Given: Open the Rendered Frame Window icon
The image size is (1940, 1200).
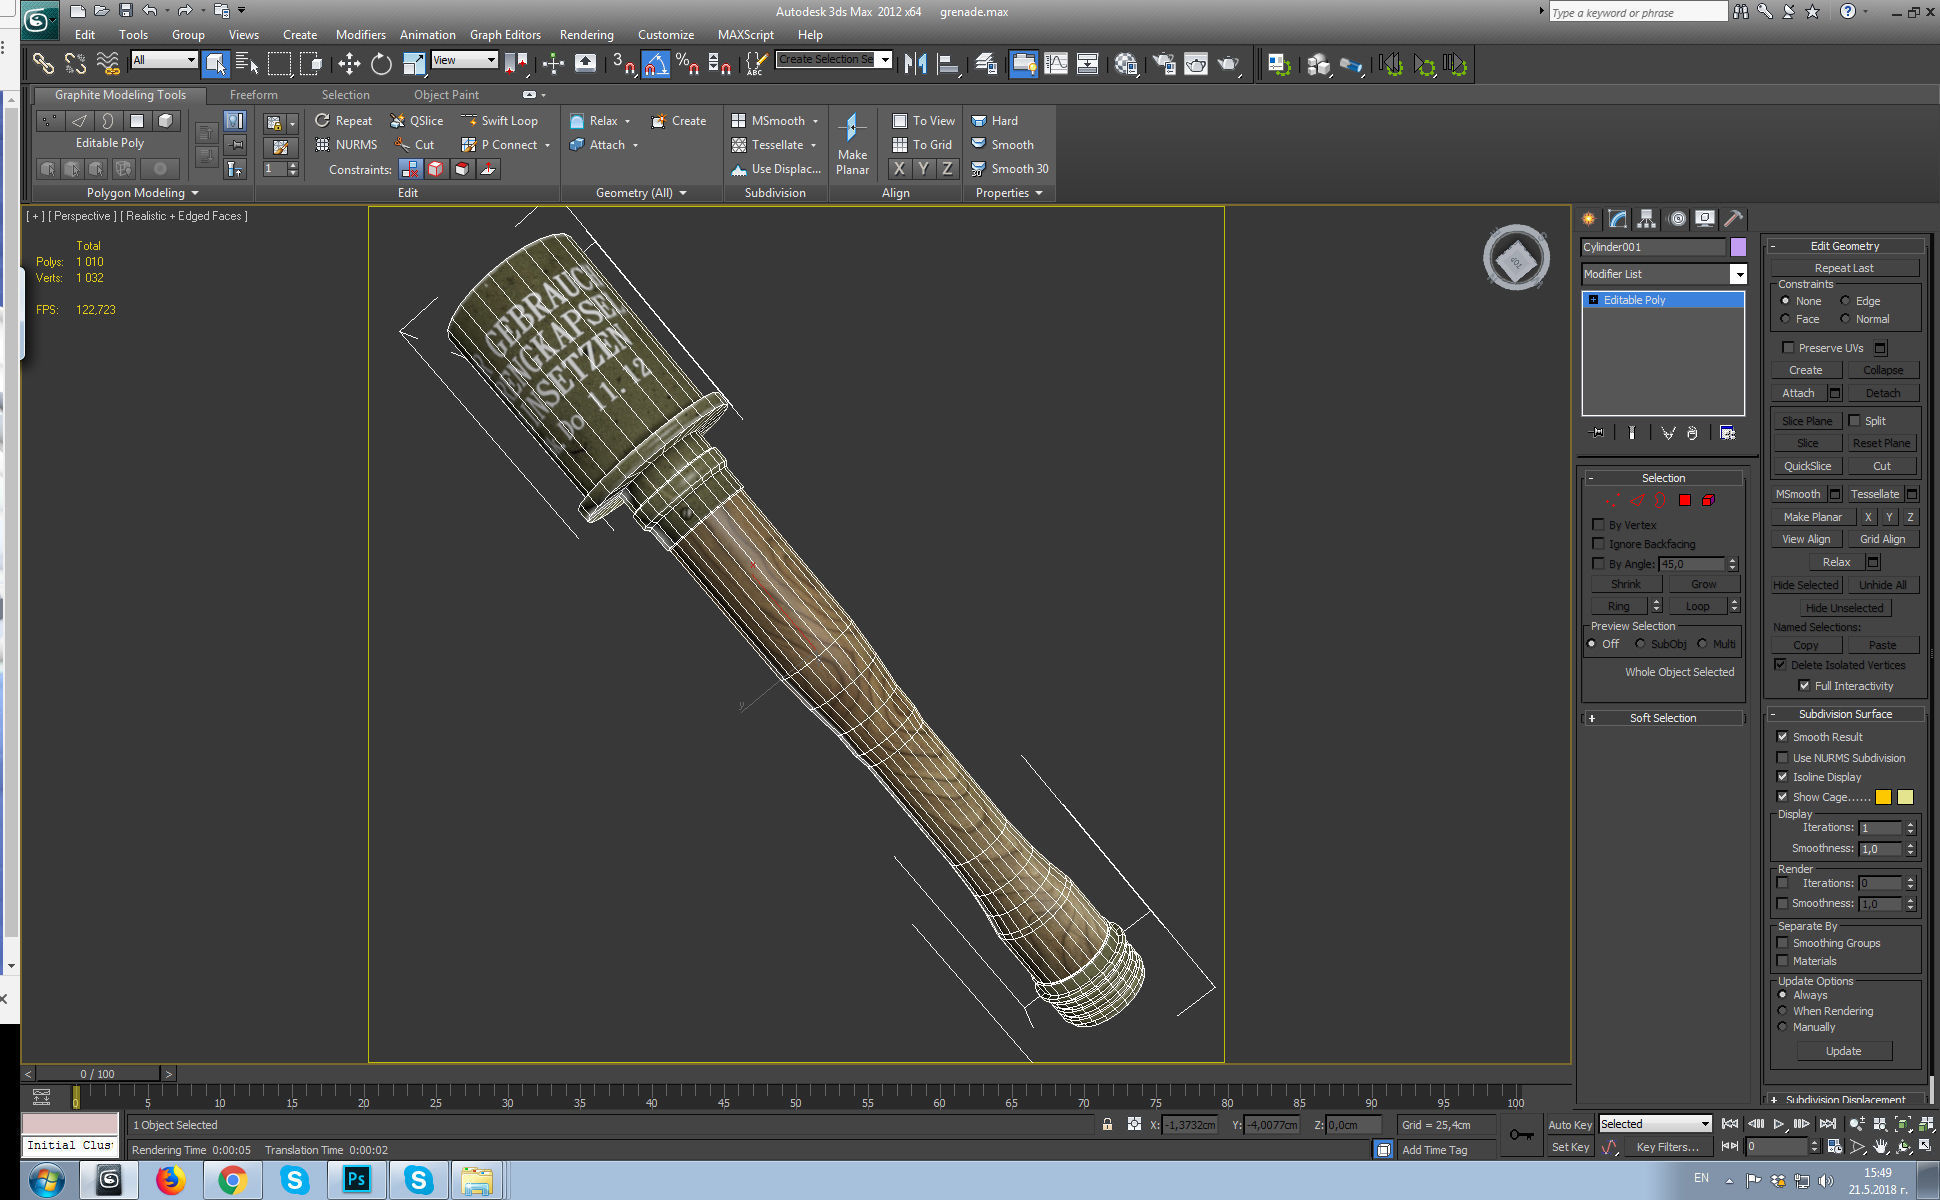Looking at the screenshot, I should tap(1196, 65).
